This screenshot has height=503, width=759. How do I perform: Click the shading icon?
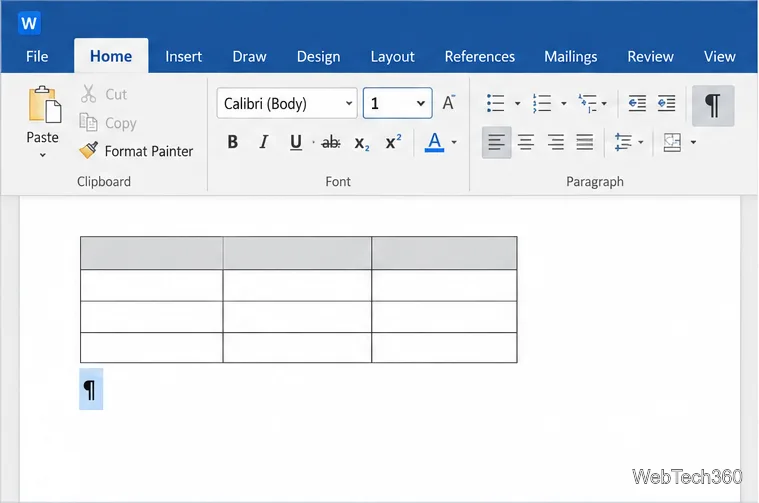(x=672, y=142)
